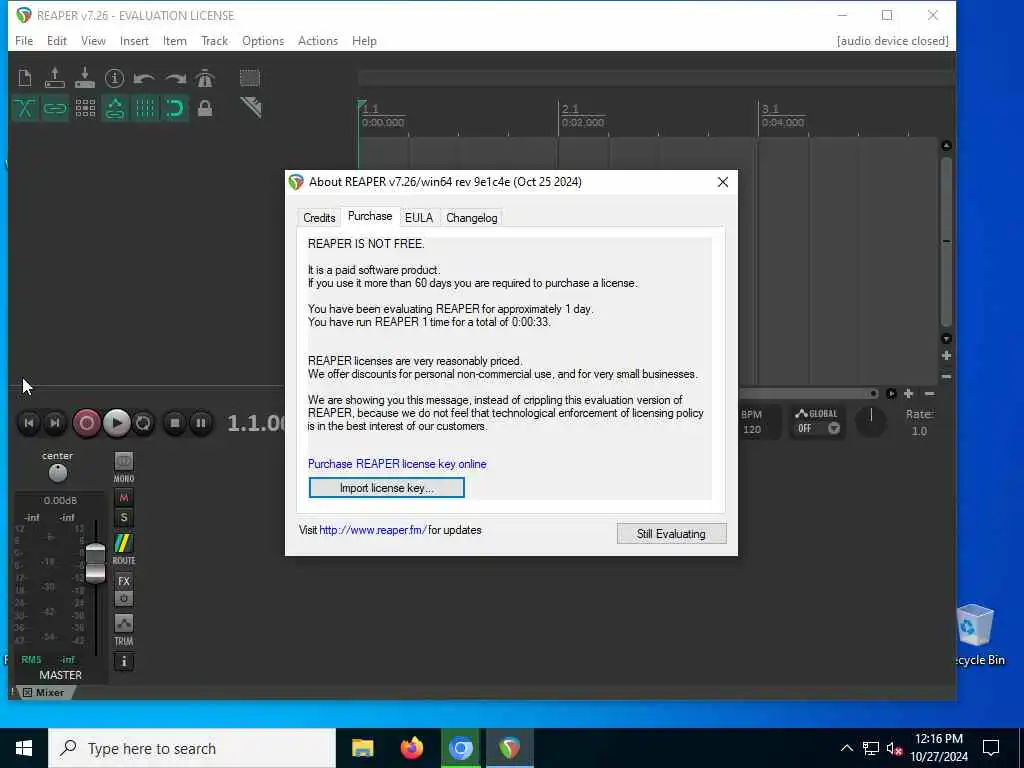Screen dimensions: 1024x768
Task: Open the File menu
Action: [x=24, y=40]
